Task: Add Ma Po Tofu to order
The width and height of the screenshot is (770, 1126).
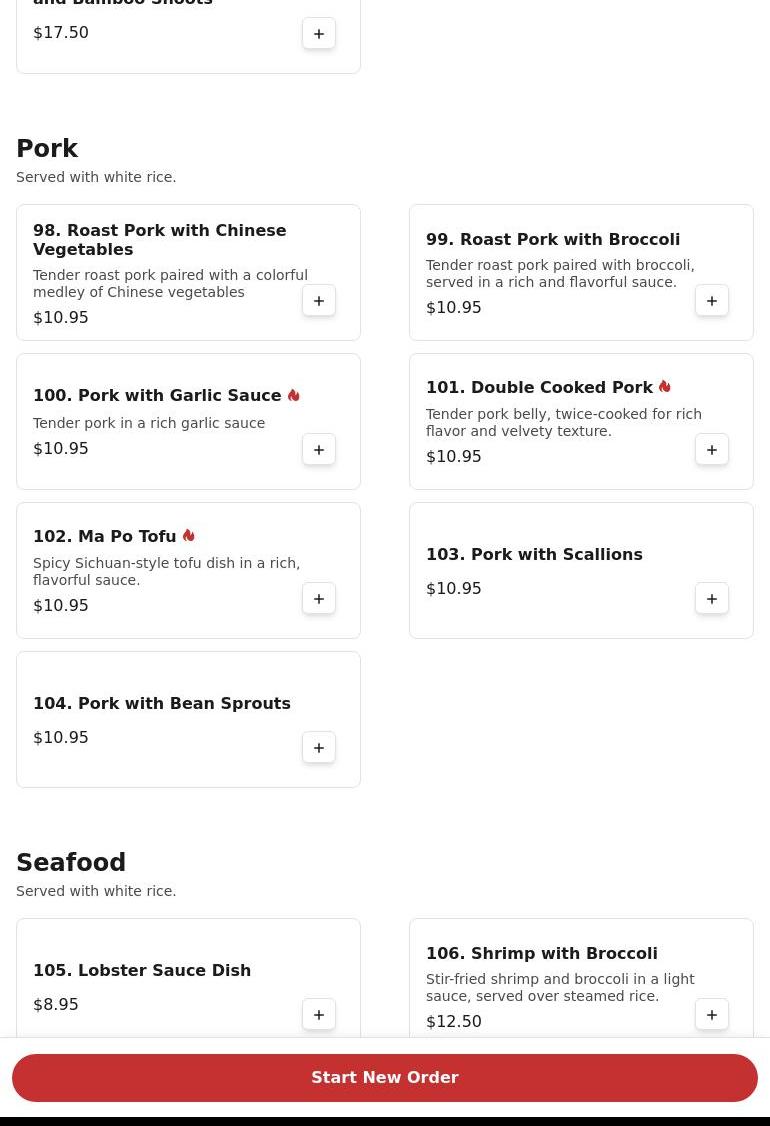Action: click(319, 599)
